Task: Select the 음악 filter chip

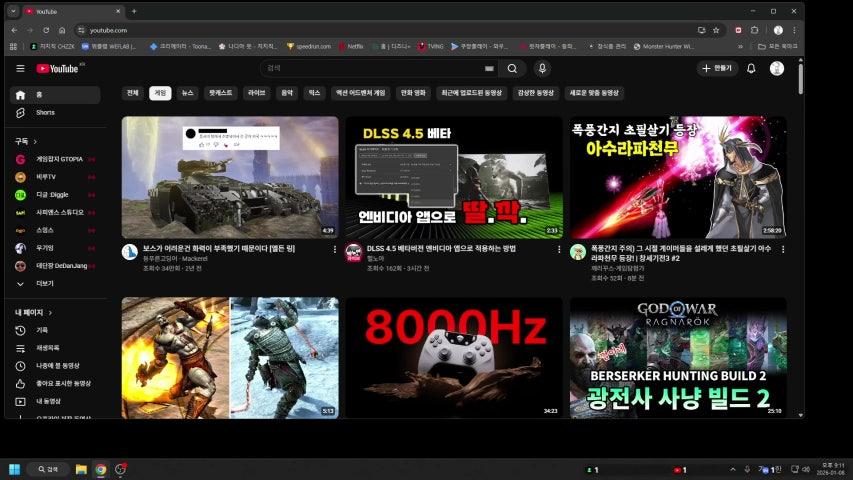Action: pos(287,93)
